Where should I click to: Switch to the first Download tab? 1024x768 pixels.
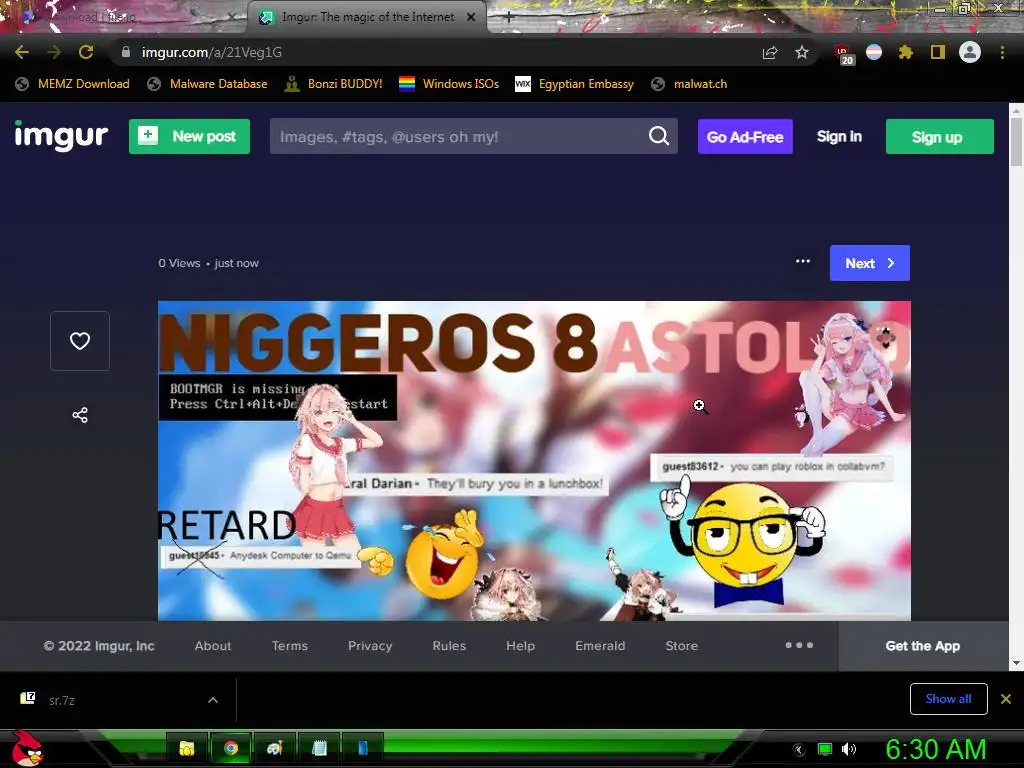pos(124,18)
